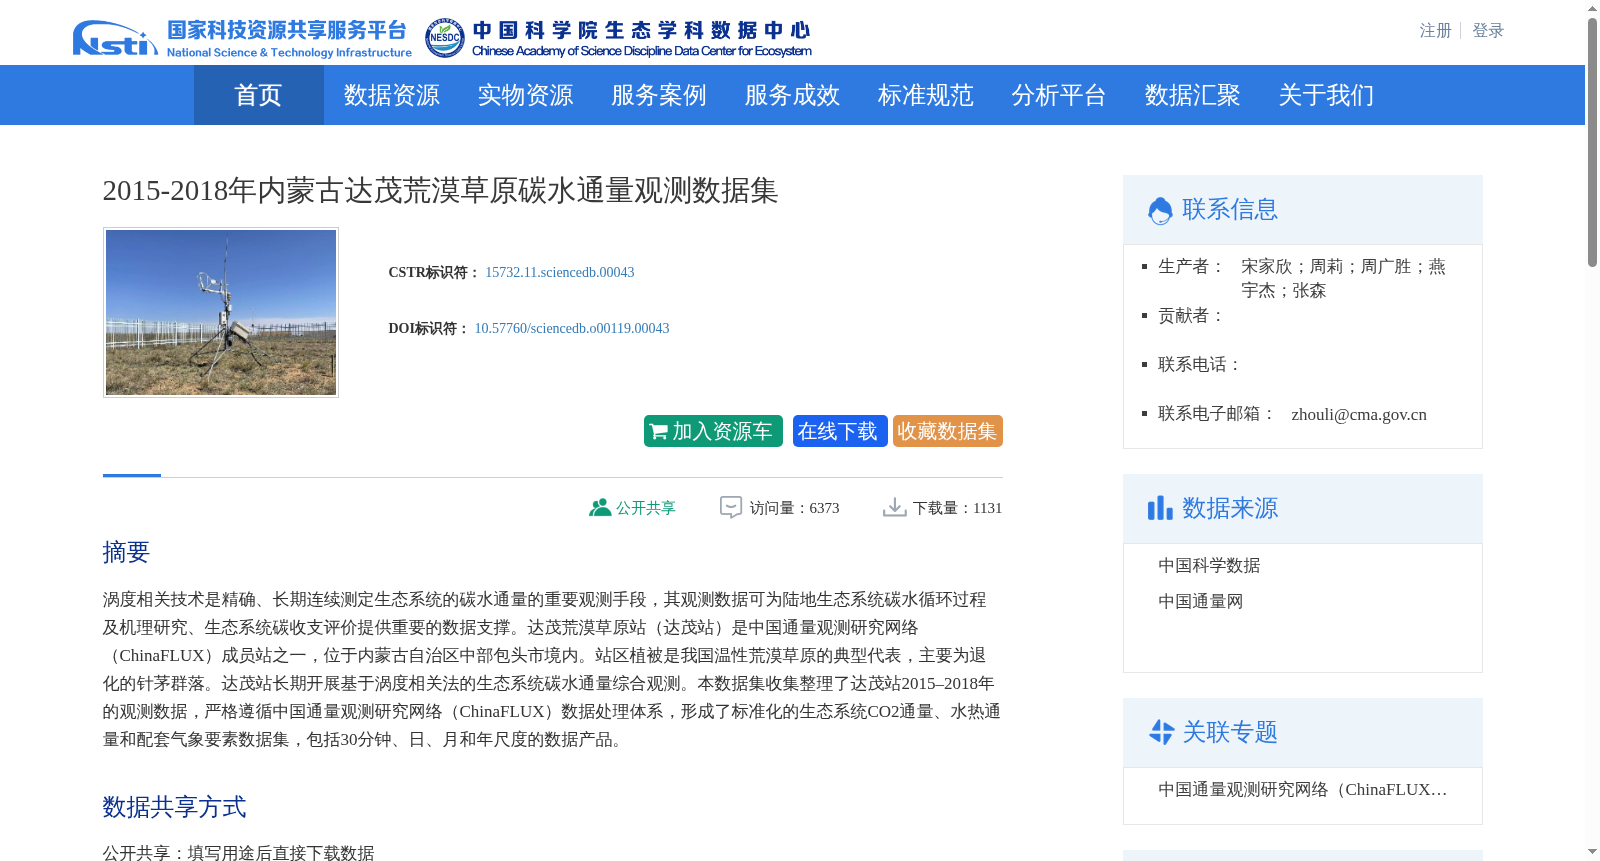Click the shopping cart icon
Image resolution: width=1600 pixels, height=861 pixels.
point(659,432)
